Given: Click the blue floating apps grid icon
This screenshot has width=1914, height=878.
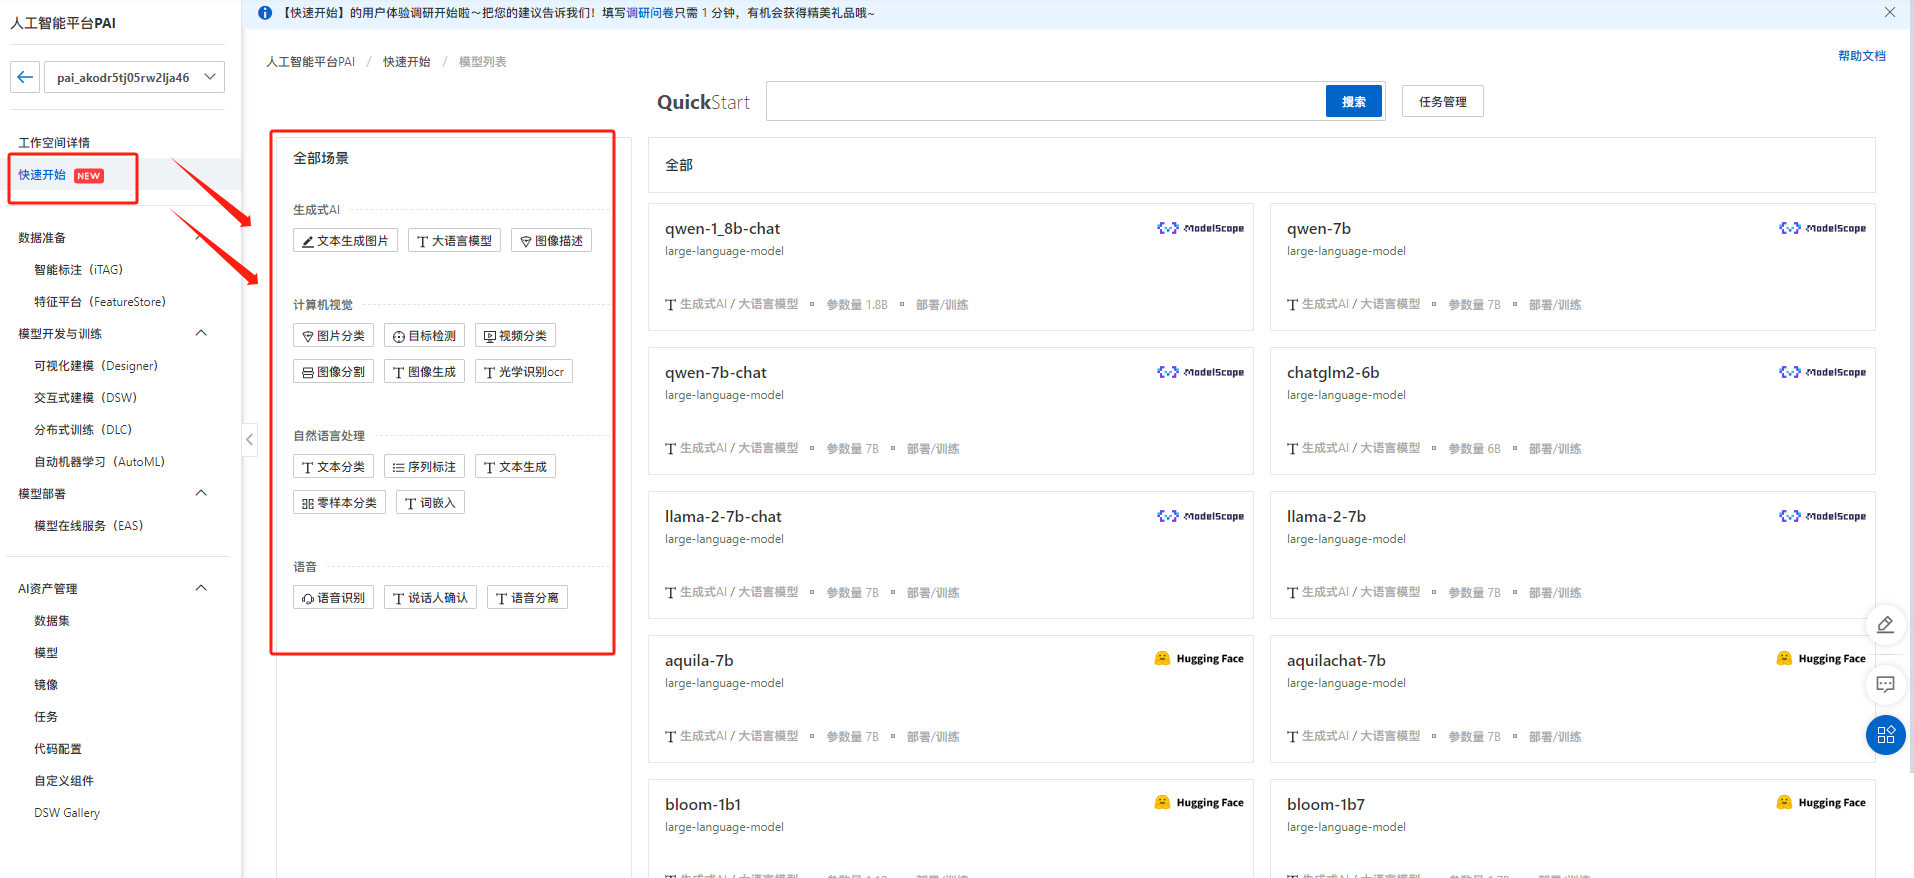Looking at the screenshot, I should [x=1885, y=735].
